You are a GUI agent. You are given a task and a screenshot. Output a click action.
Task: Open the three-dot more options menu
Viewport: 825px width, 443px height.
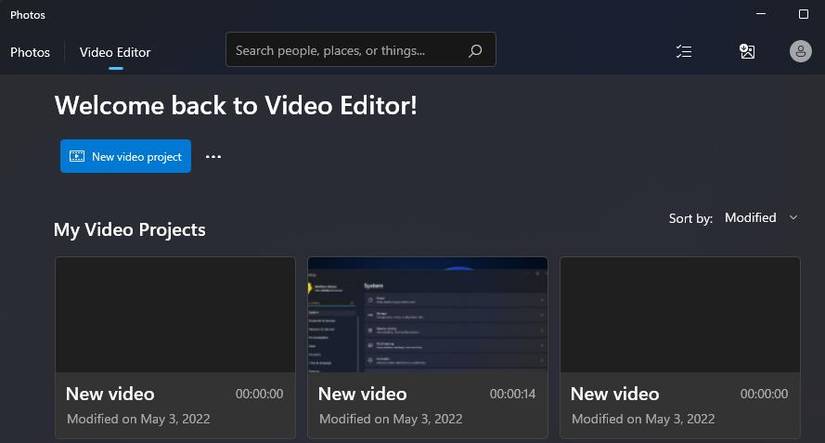tap(213, 156)
